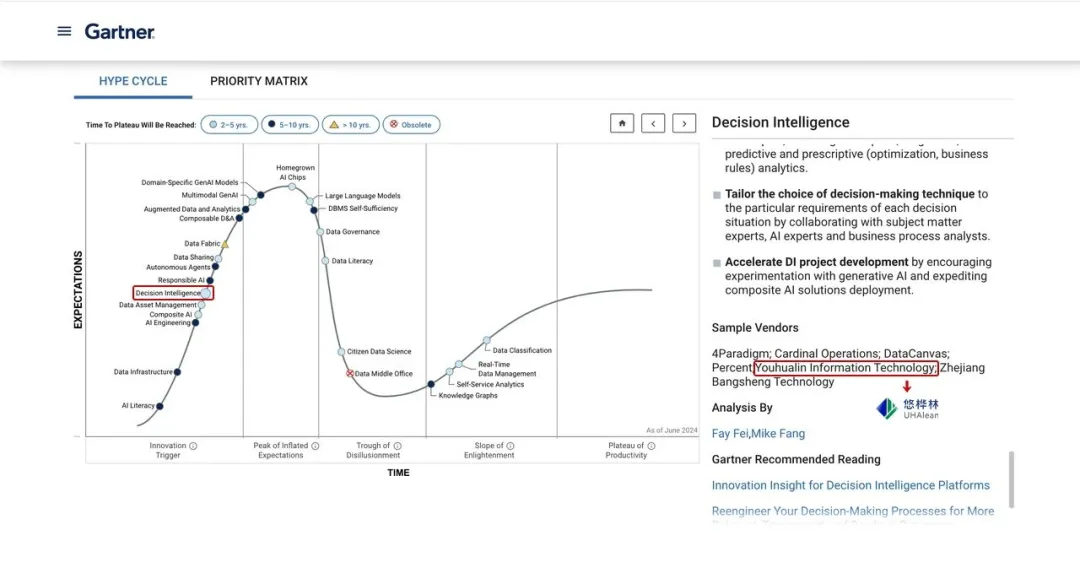Click the home reset chart button

622,123
